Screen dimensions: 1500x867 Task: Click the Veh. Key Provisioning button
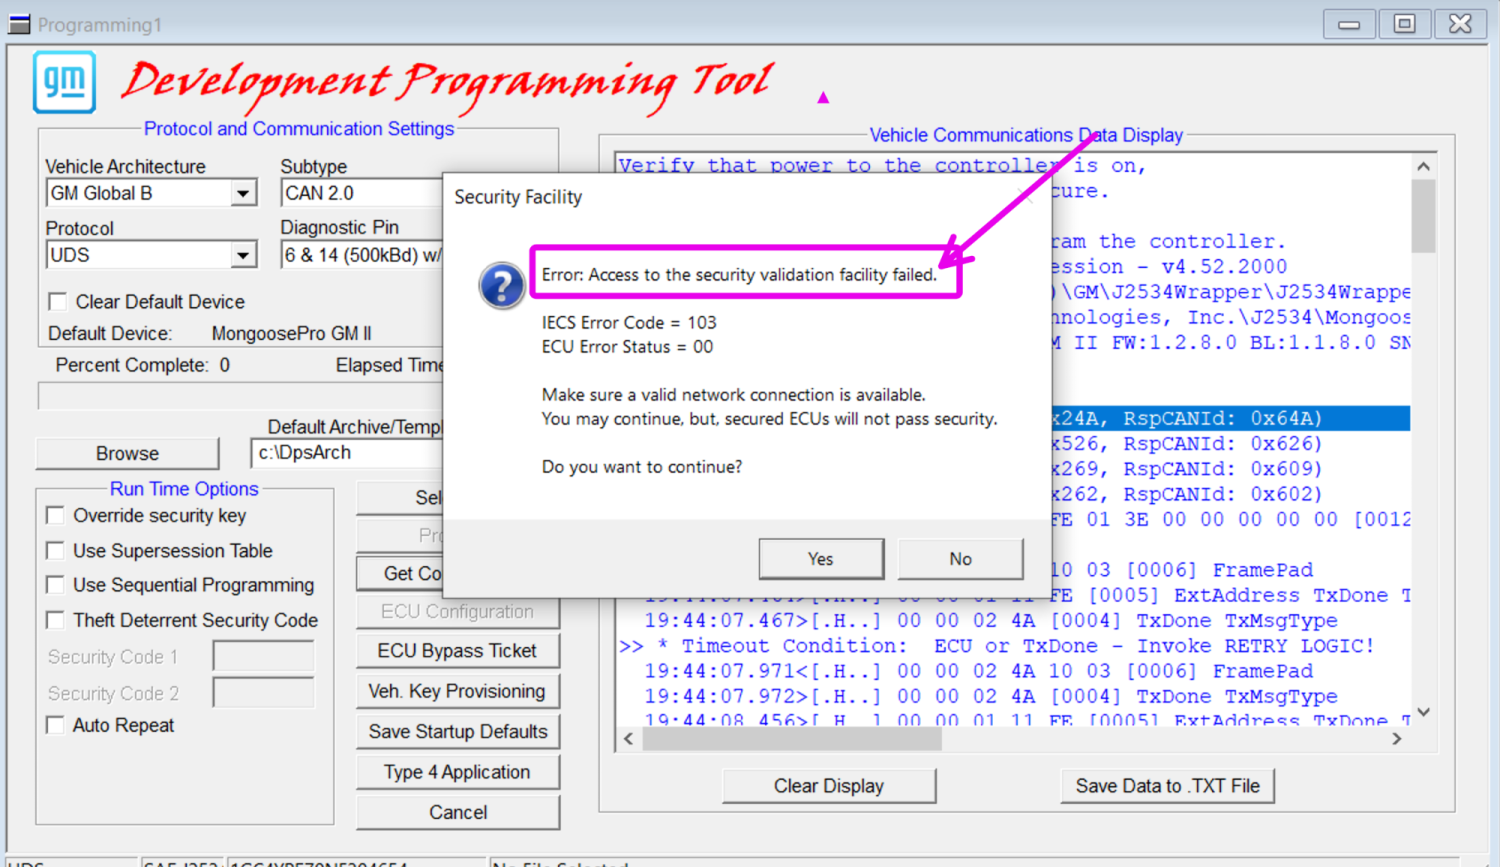click(458, 691)
